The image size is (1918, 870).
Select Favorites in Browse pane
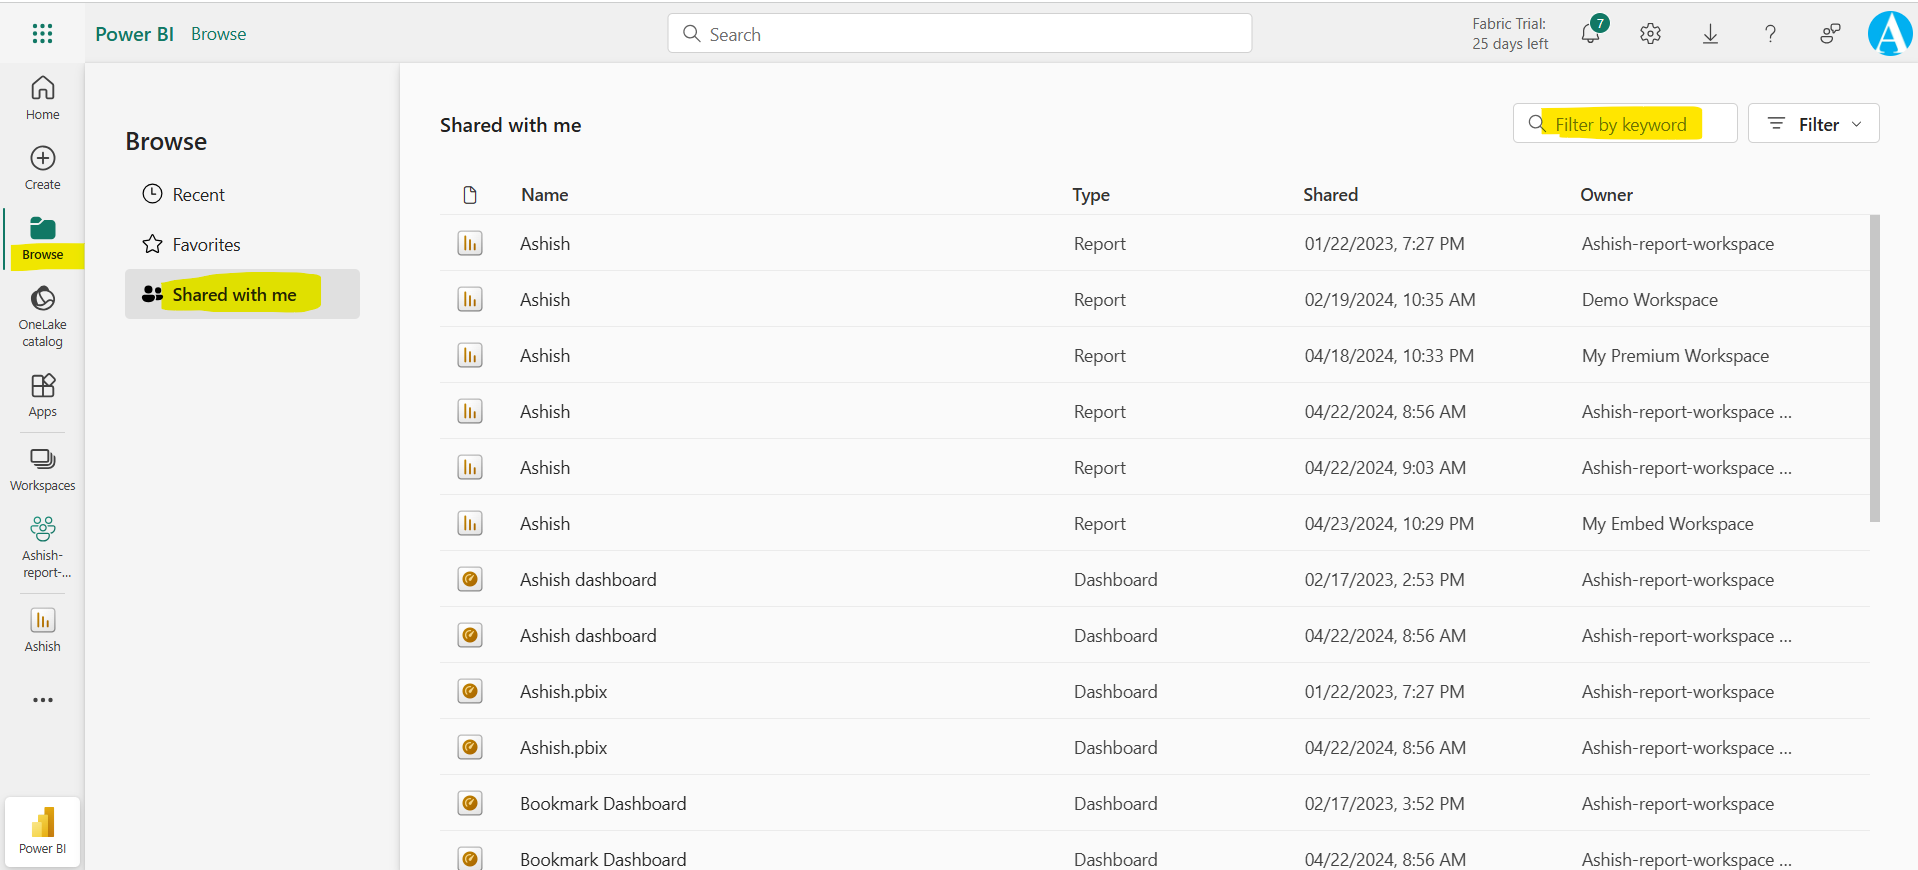(x=242, y=244)
